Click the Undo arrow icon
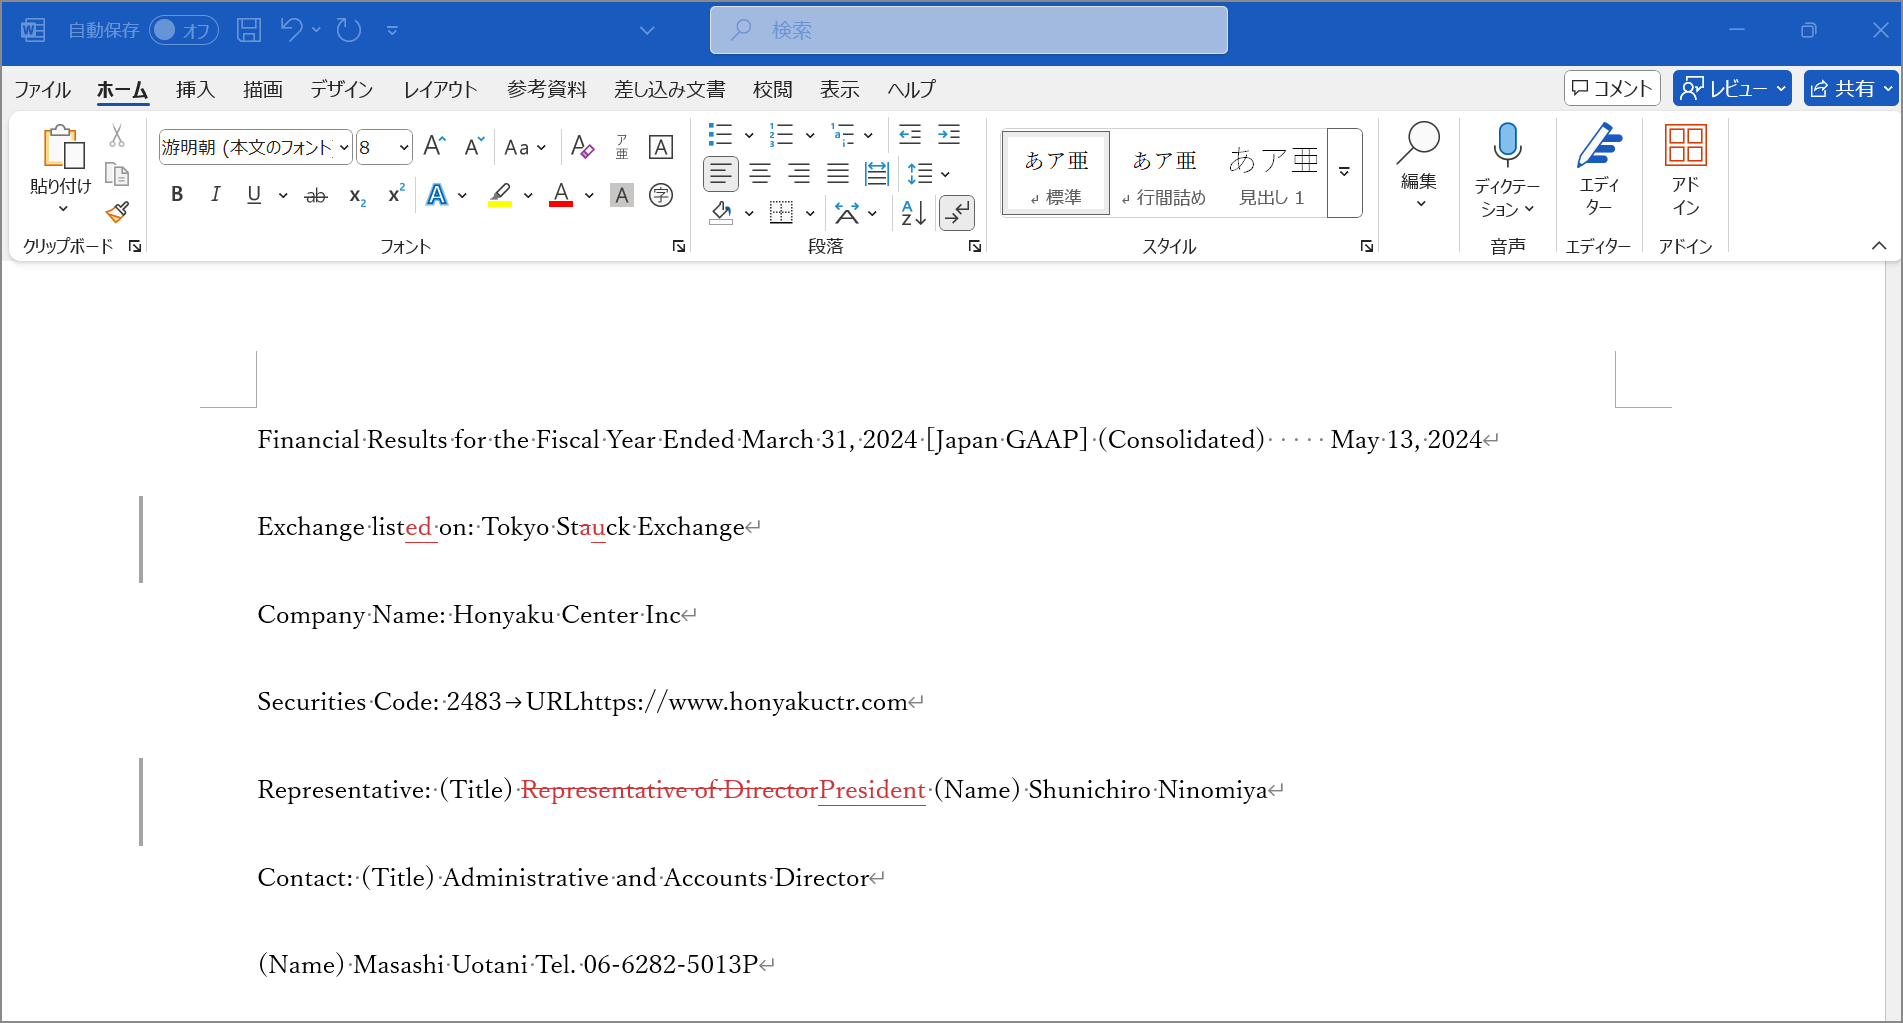 291,30
